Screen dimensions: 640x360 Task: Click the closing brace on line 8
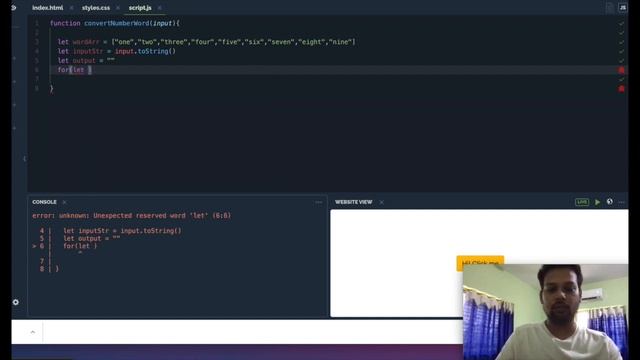pos(51,89)
